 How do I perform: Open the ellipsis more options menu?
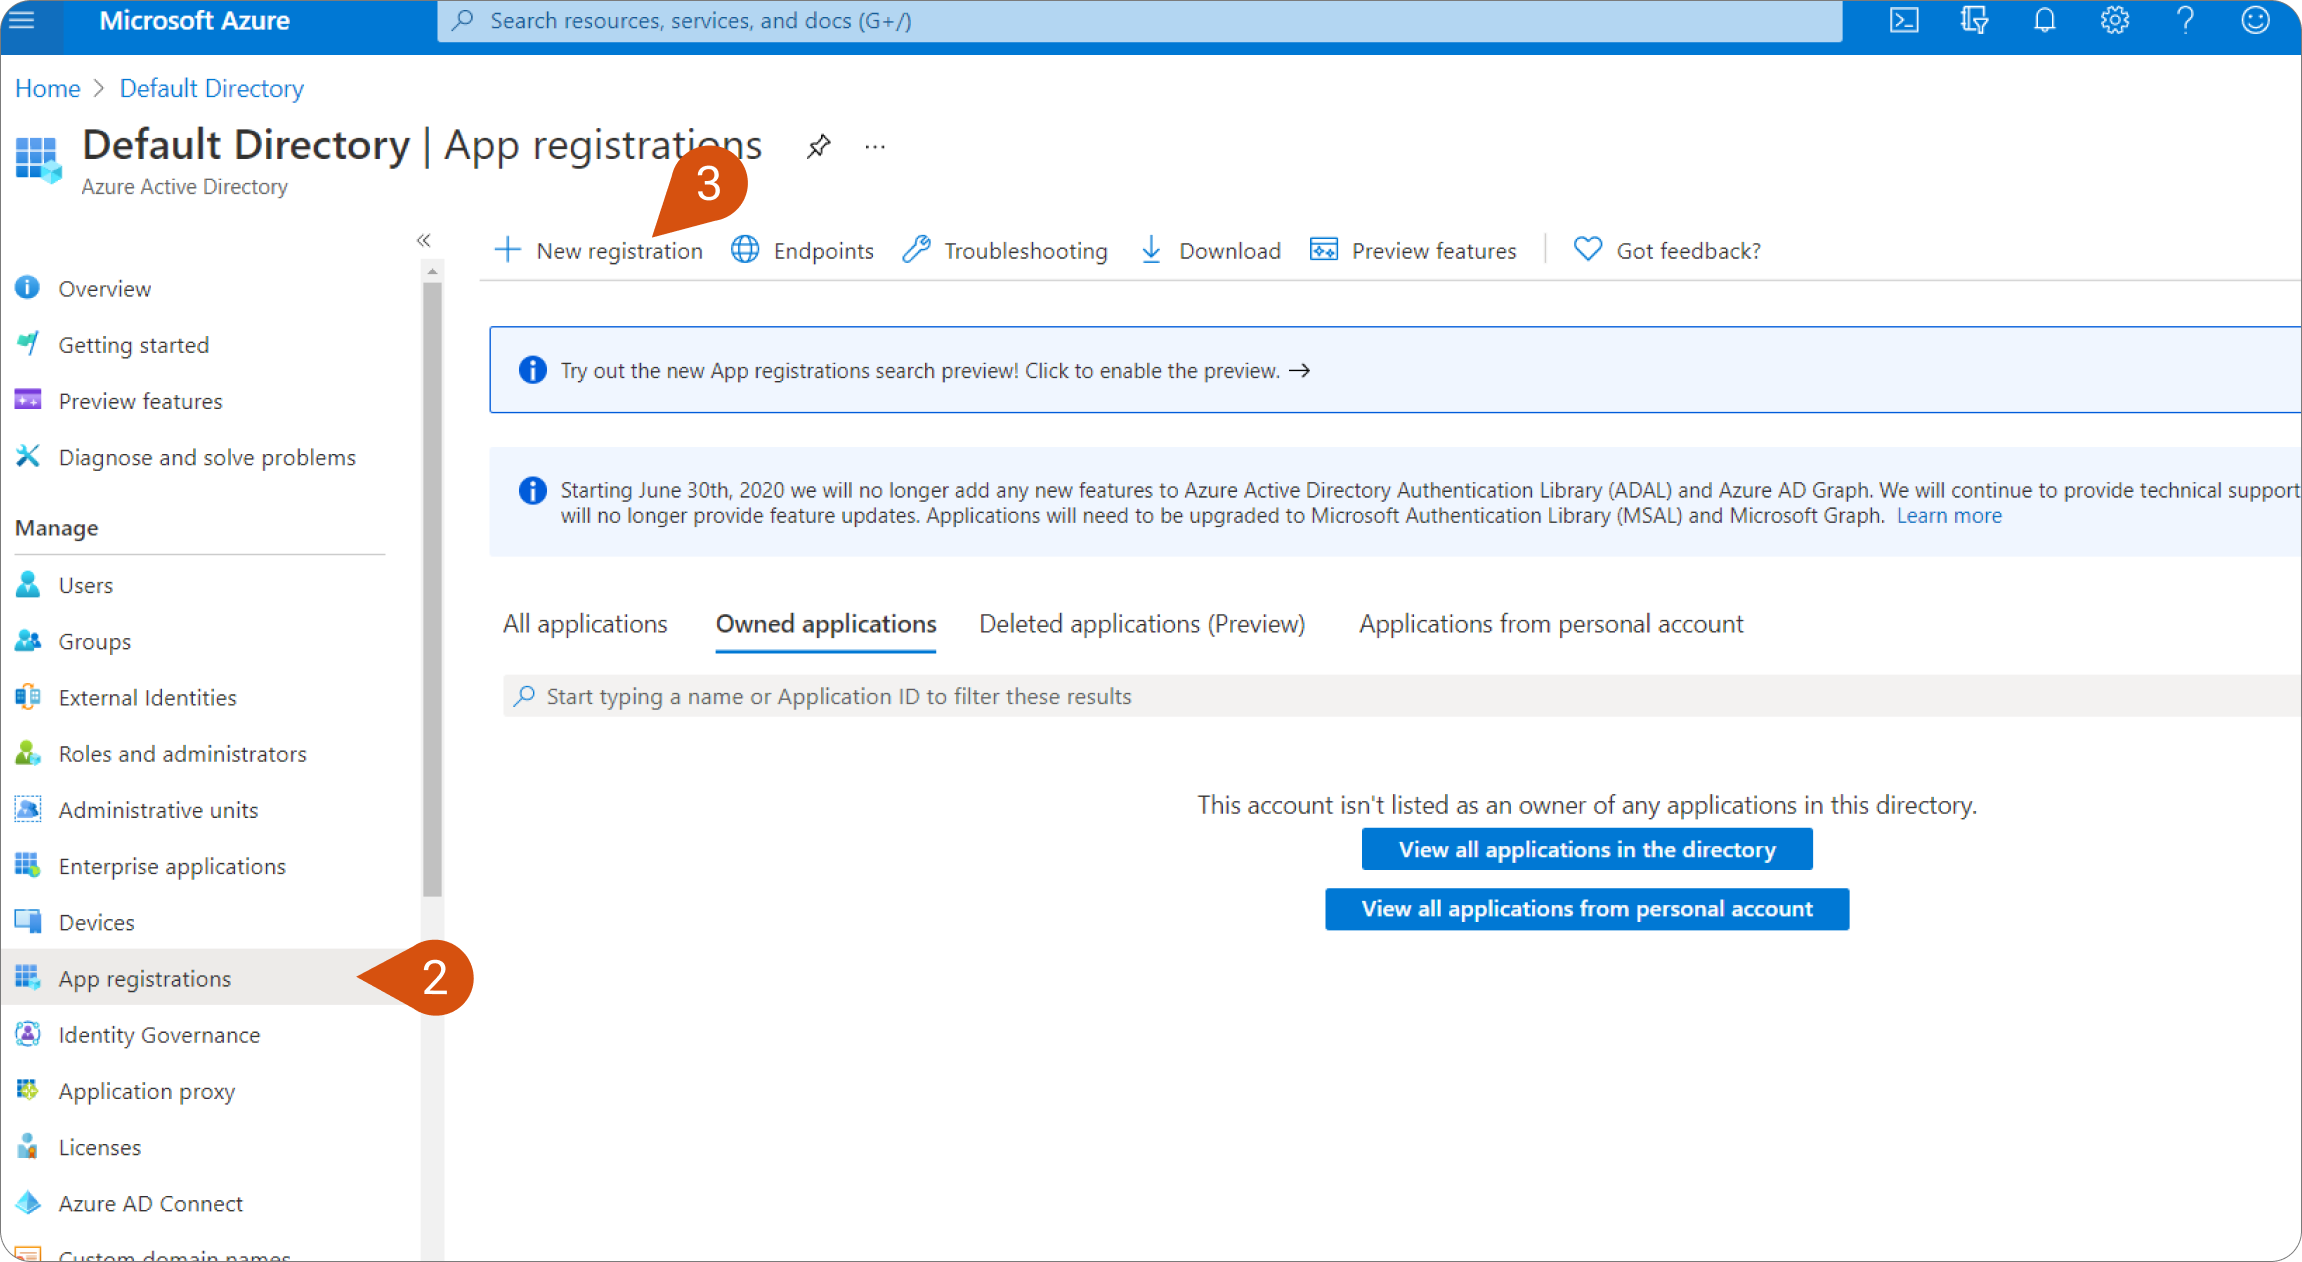point(875,147)
